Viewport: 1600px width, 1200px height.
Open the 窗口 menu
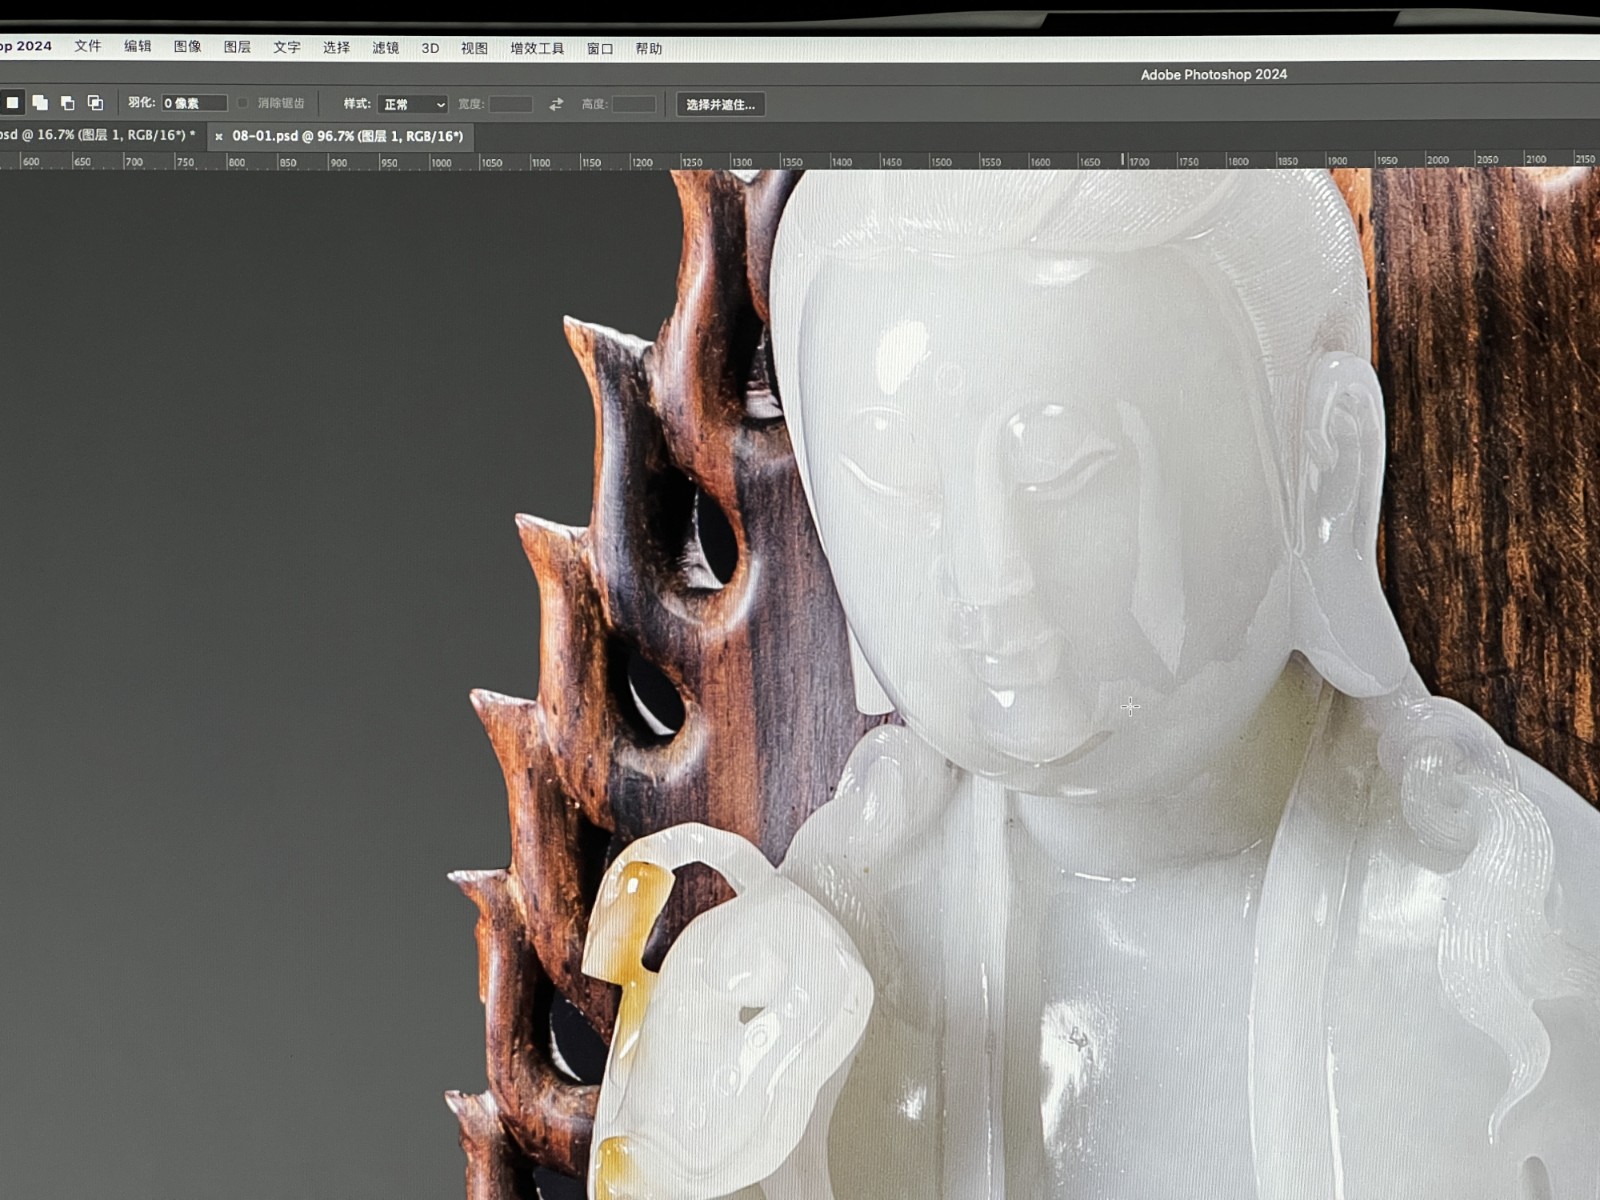pyautogui.click(x=600, y=49)
